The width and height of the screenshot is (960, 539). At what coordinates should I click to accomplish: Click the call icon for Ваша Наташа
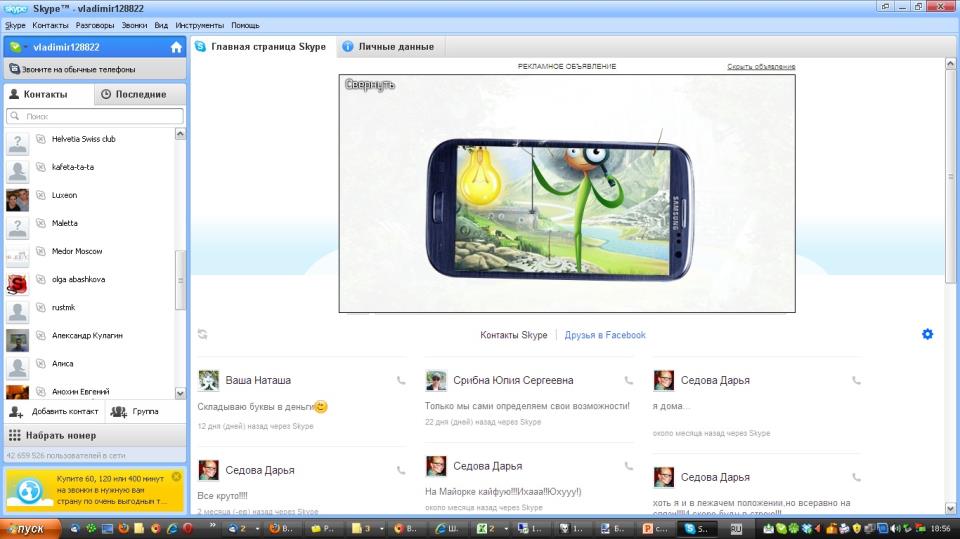(401, 380)
